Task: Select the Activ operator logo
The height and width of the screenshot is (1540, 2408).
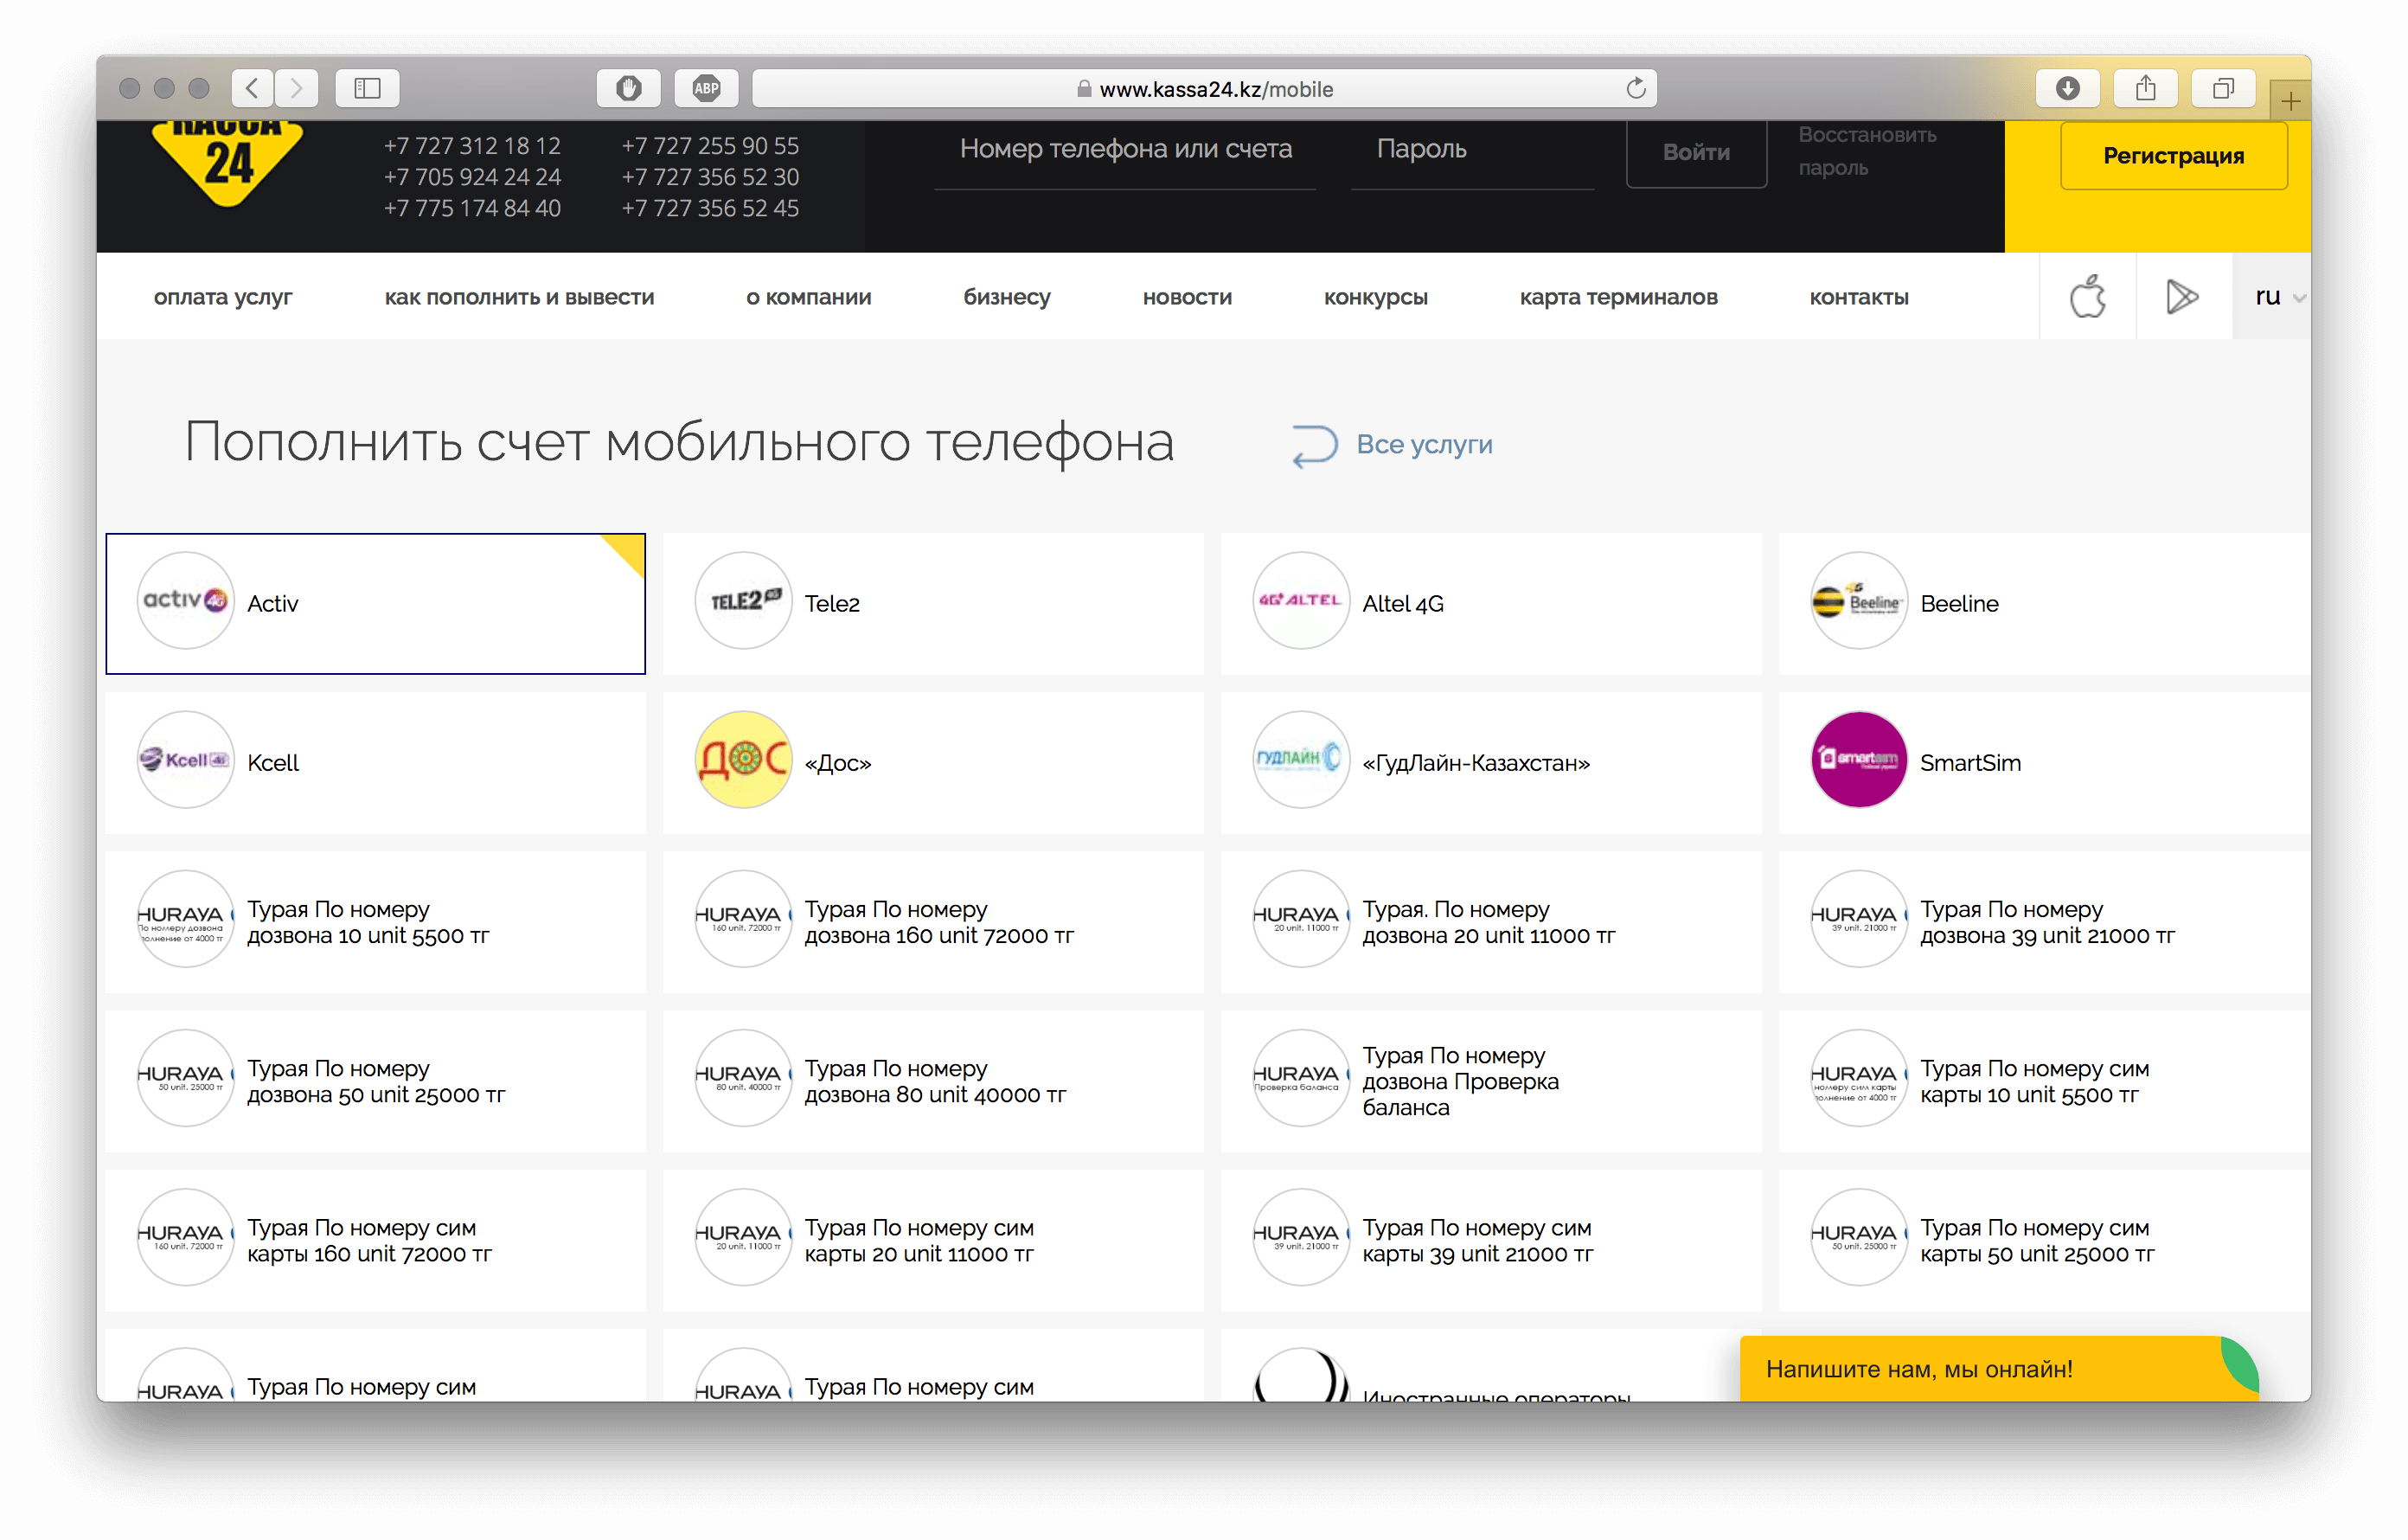Action: pos(186,601)
